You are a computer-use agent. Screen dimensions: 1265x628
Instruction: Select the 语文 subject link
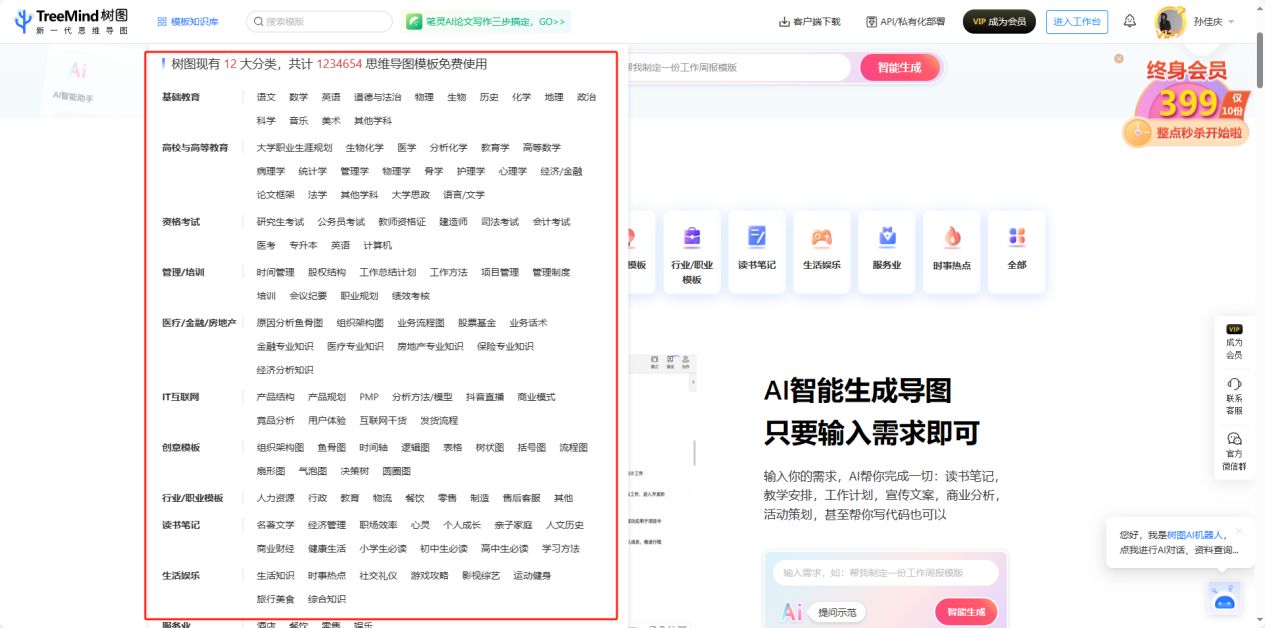(x=266, y=97)
